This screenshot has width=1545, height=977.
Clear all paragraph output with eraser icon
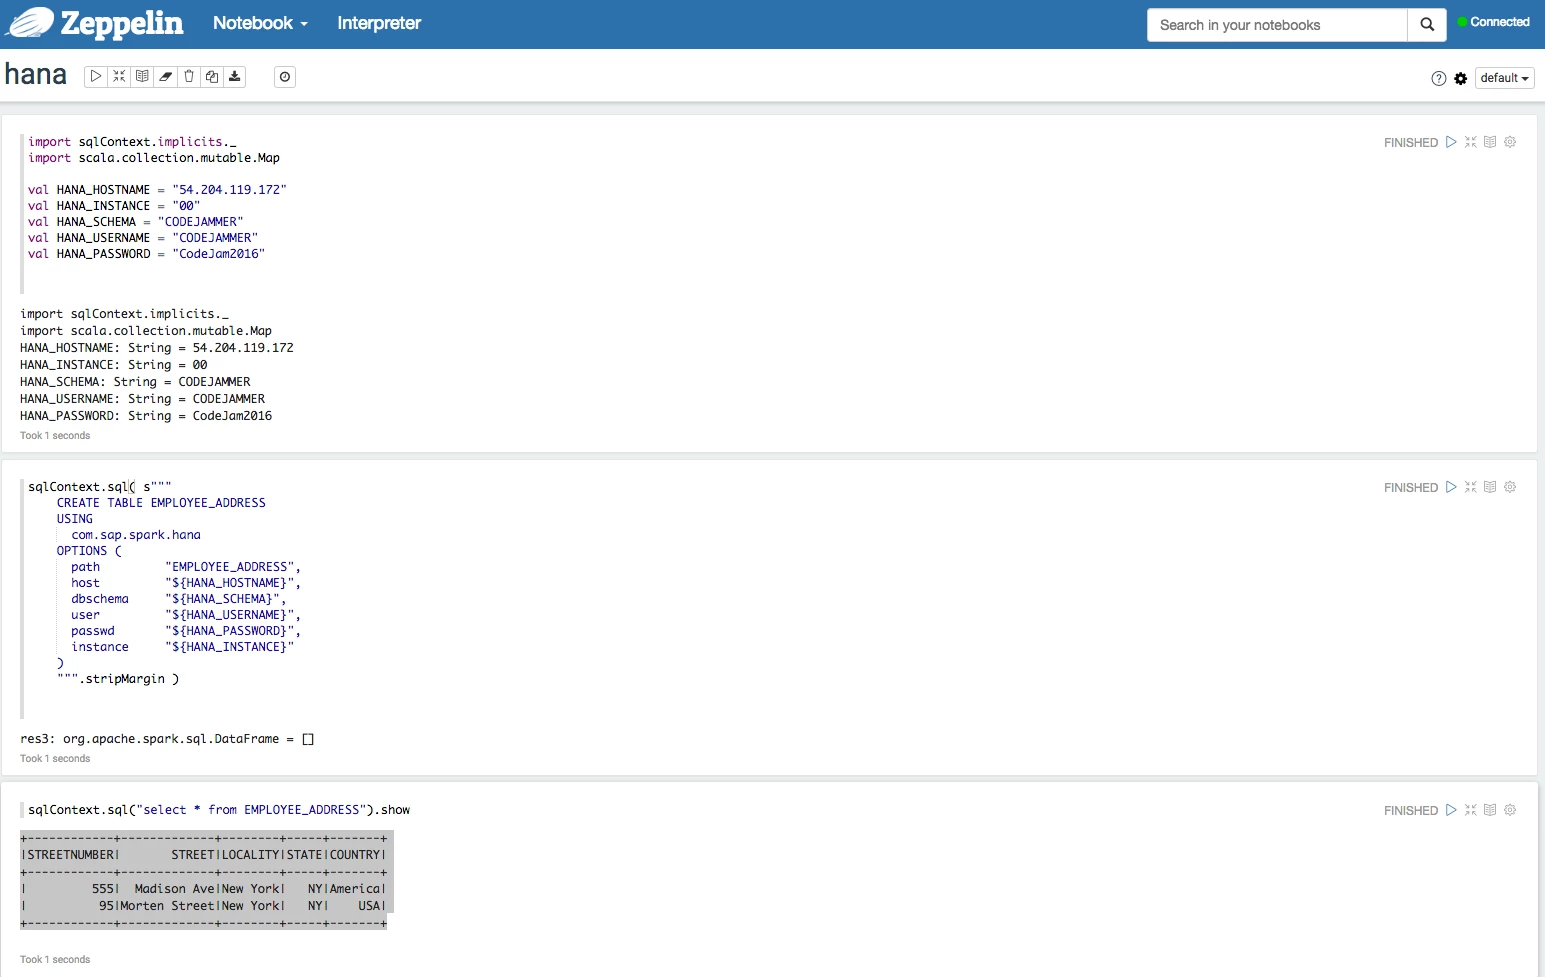165,76
